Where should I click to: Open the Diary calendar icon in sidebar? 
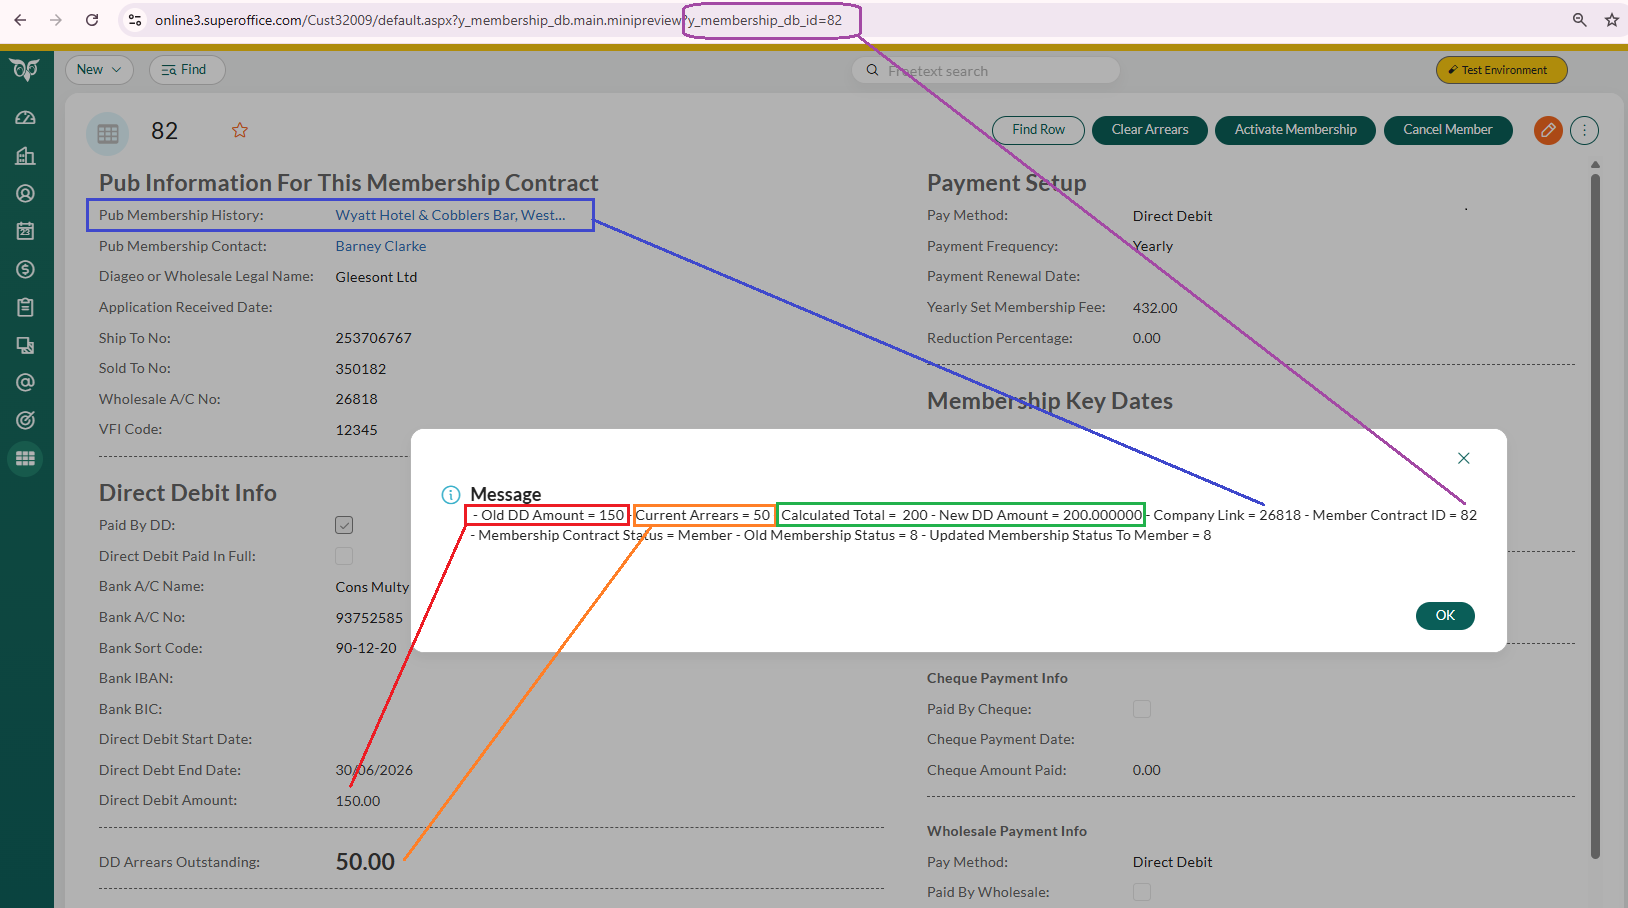click(x=26, y=231)
